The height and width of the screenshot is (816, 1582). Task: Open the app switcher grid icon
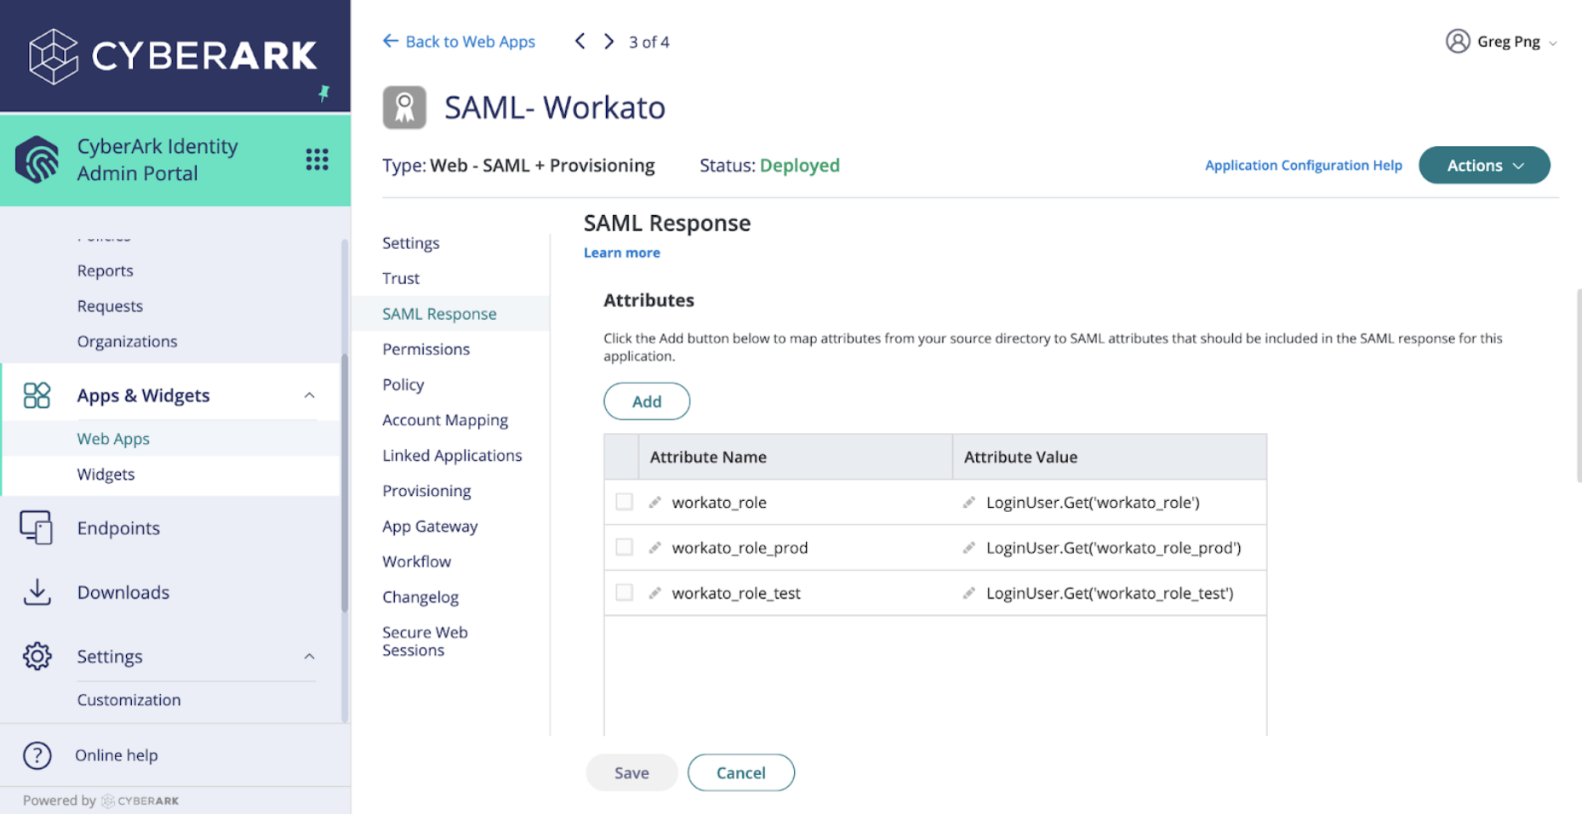click(x=317, y=160)
